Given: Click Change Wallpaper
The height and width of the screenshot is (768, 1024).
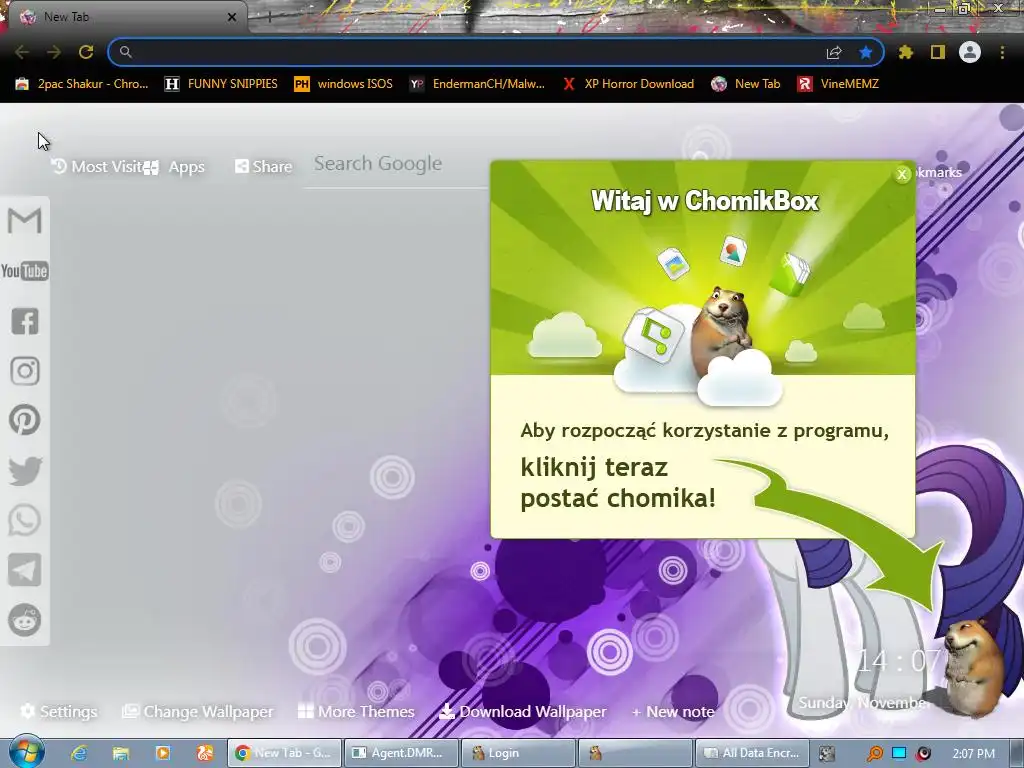Looking at the screenshot, I should pyautogui.click(x=198, y=711).
